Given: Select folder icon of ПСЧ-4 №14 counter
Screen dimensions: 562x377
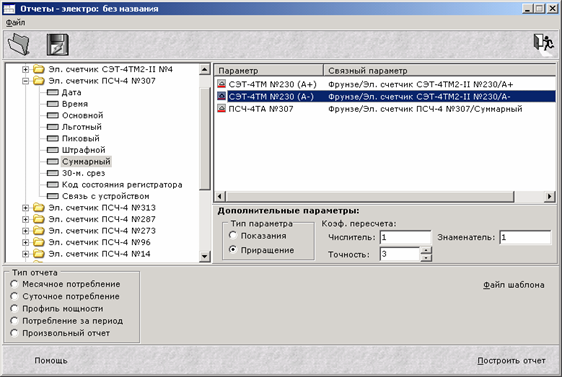Looking at the screenshot, I should coord(39,254).
